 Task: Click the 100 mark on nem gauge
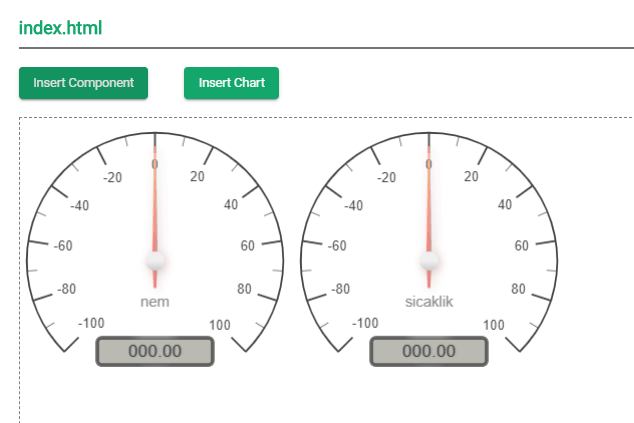click(x=220, y=325)
